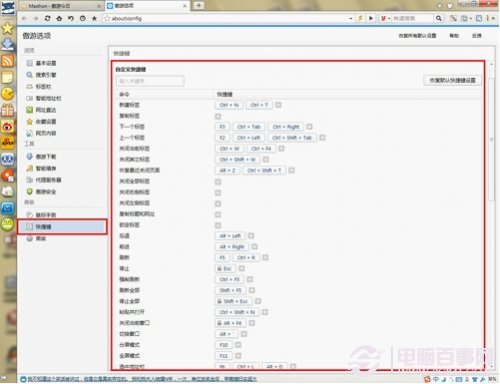The height and width of the screenshot is (384, 500).
Task: Open the Weibo eye sidebar icon
Action: [x=7, y=127]
